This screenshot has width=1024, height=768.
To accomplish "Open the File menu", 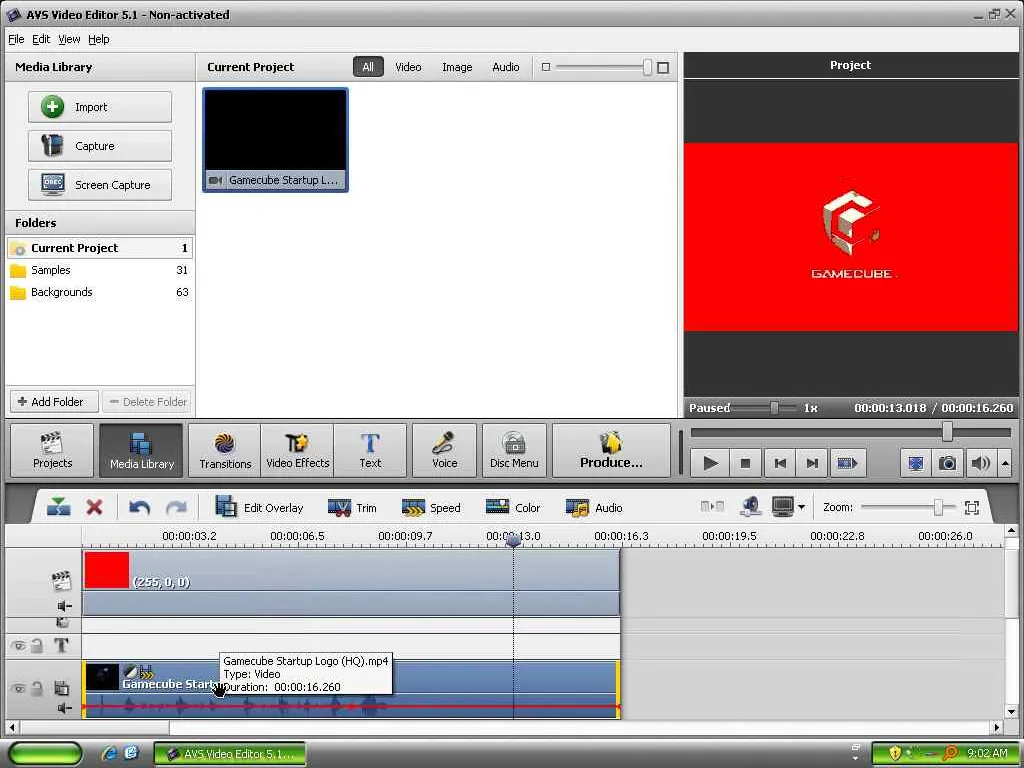I will tap(16, 39).
